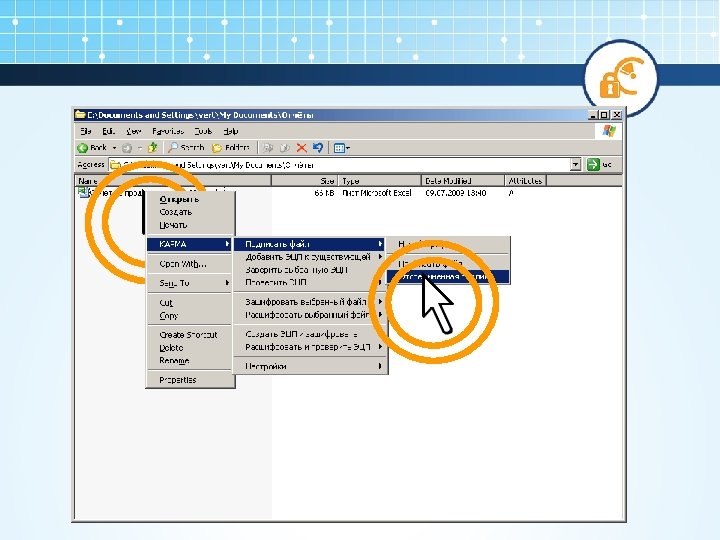Click the blue Undo arrow toolbar icon

pyautogui.click(x=318, y=148)
